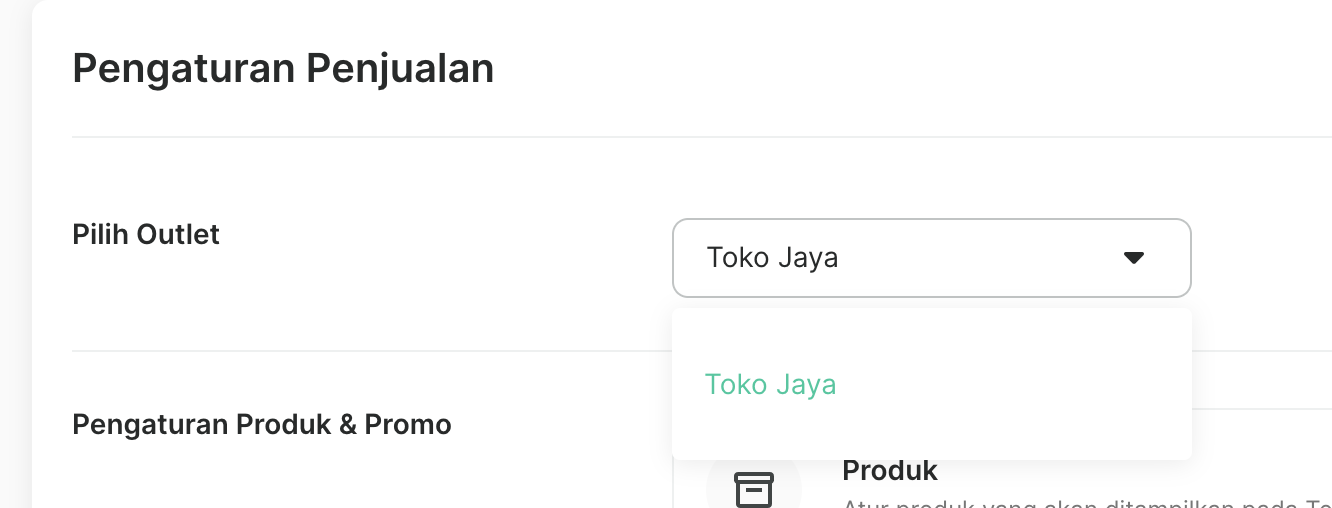The height and width of the screenshot is (508, 1332).
Task: Click the divider line beneath the page title
Action: (x=702, y=137)
